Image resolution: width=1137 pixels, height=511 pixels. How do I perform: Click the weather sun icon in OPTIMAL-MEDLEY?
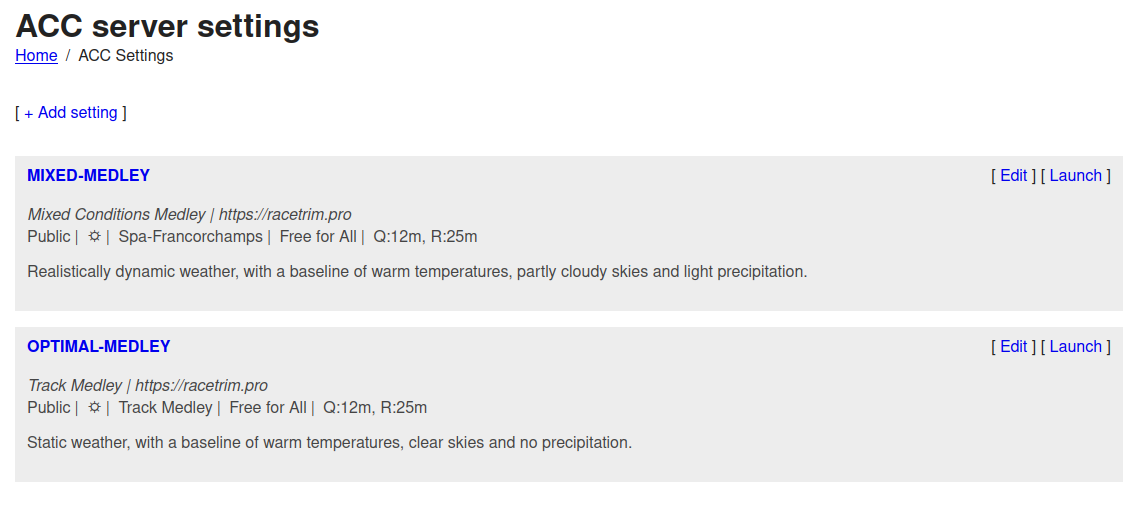tap(94, 408)
